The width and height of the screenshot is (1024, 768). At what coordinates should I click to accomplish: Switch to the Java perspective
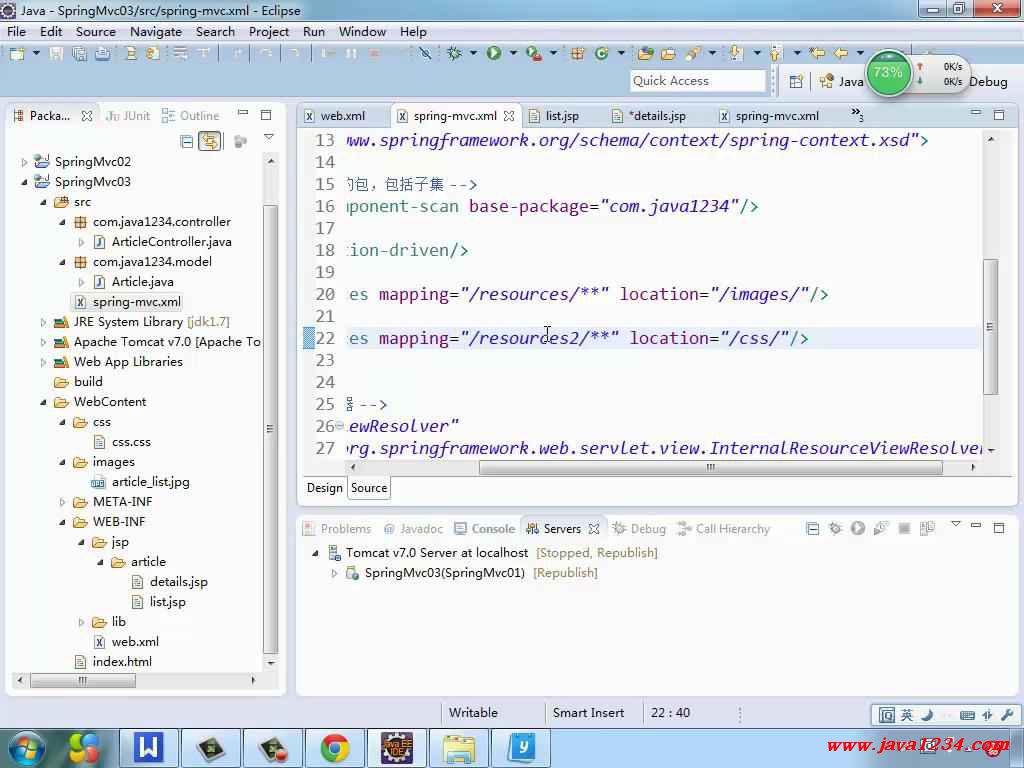click(x=841, y=82)
